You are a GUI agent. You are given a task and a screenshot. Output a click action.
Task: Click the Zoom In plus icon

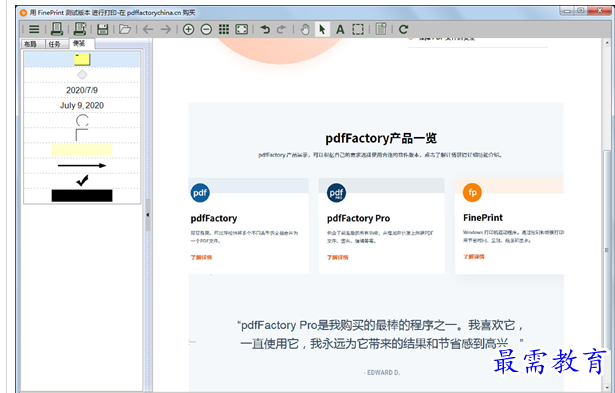pos(189,29)
